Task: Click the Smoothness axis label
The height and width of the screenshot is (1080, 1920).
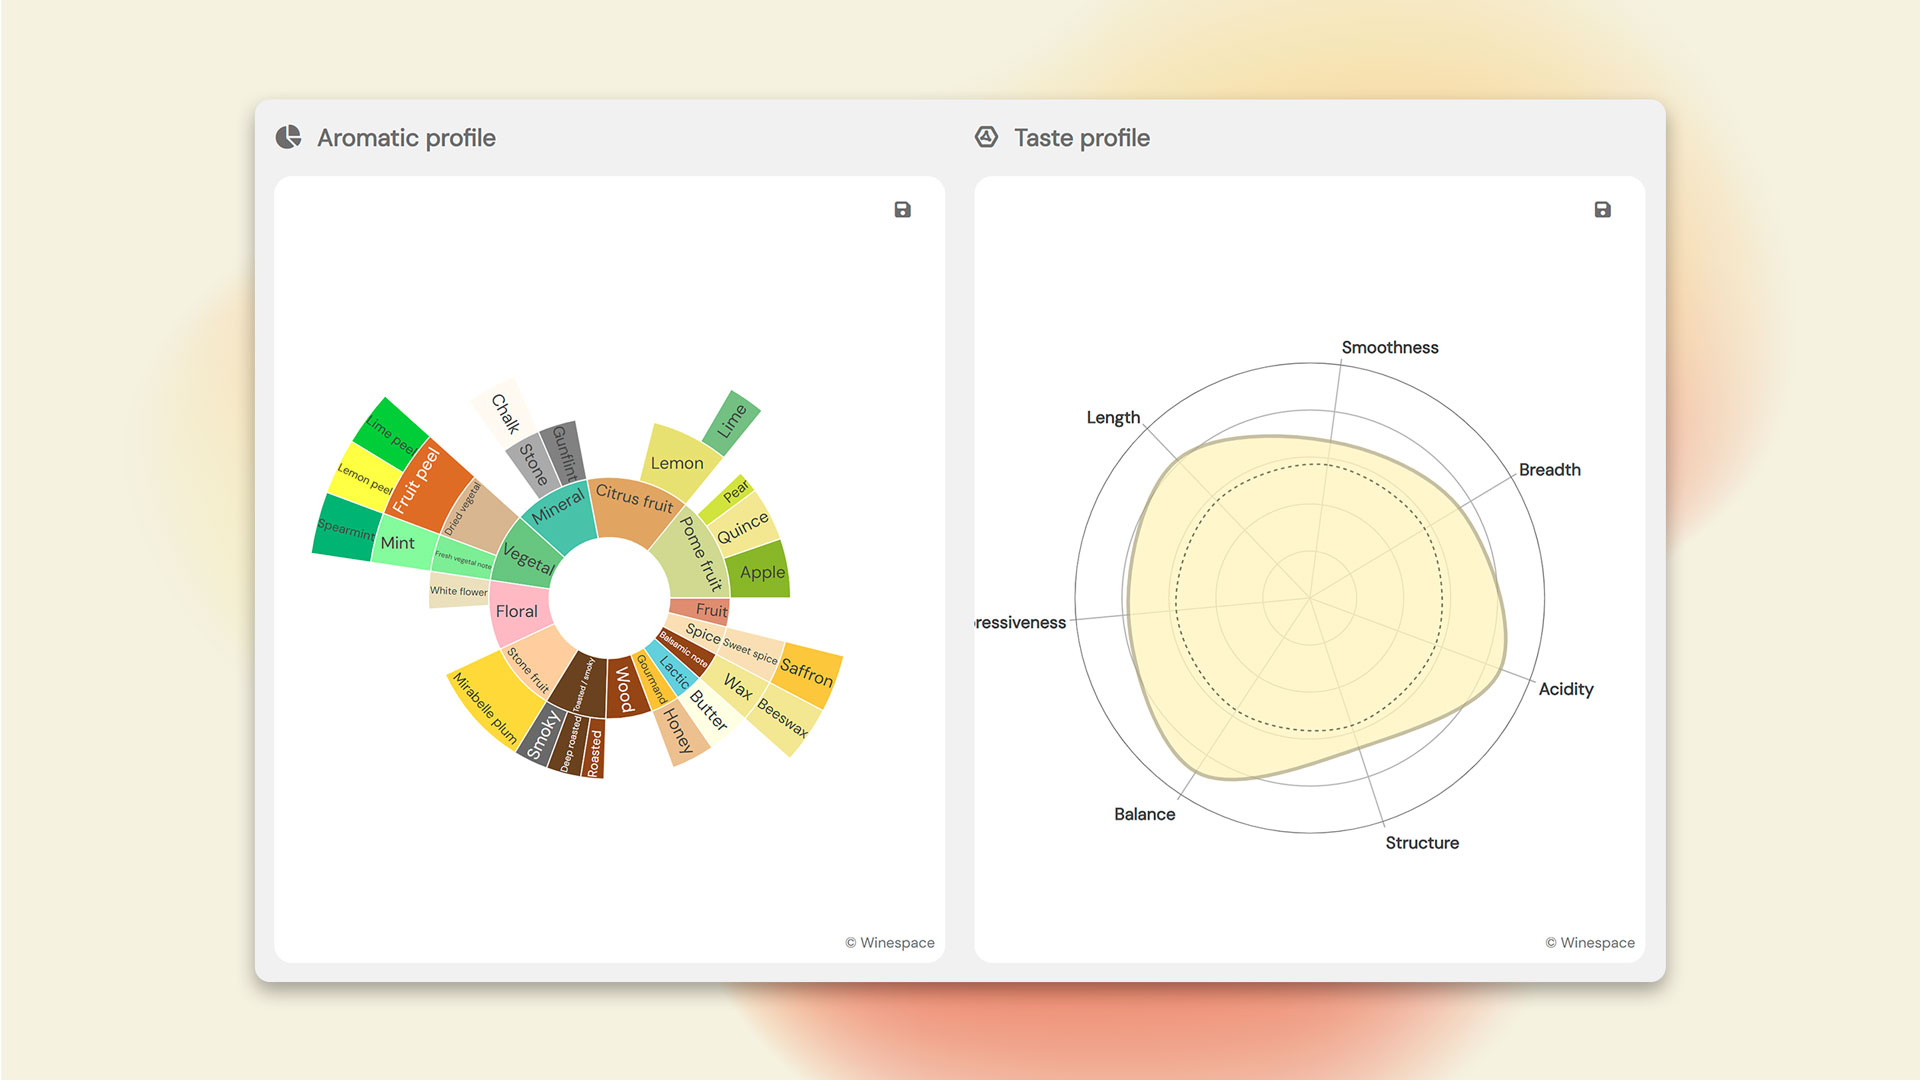Action: click(1390, 347)
